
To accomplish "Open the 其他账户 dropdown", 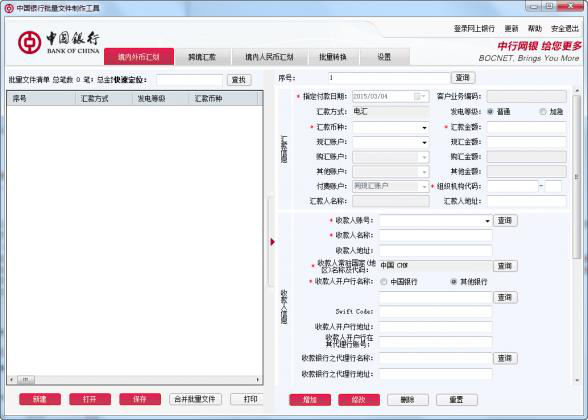I will (x=424, y=172).
